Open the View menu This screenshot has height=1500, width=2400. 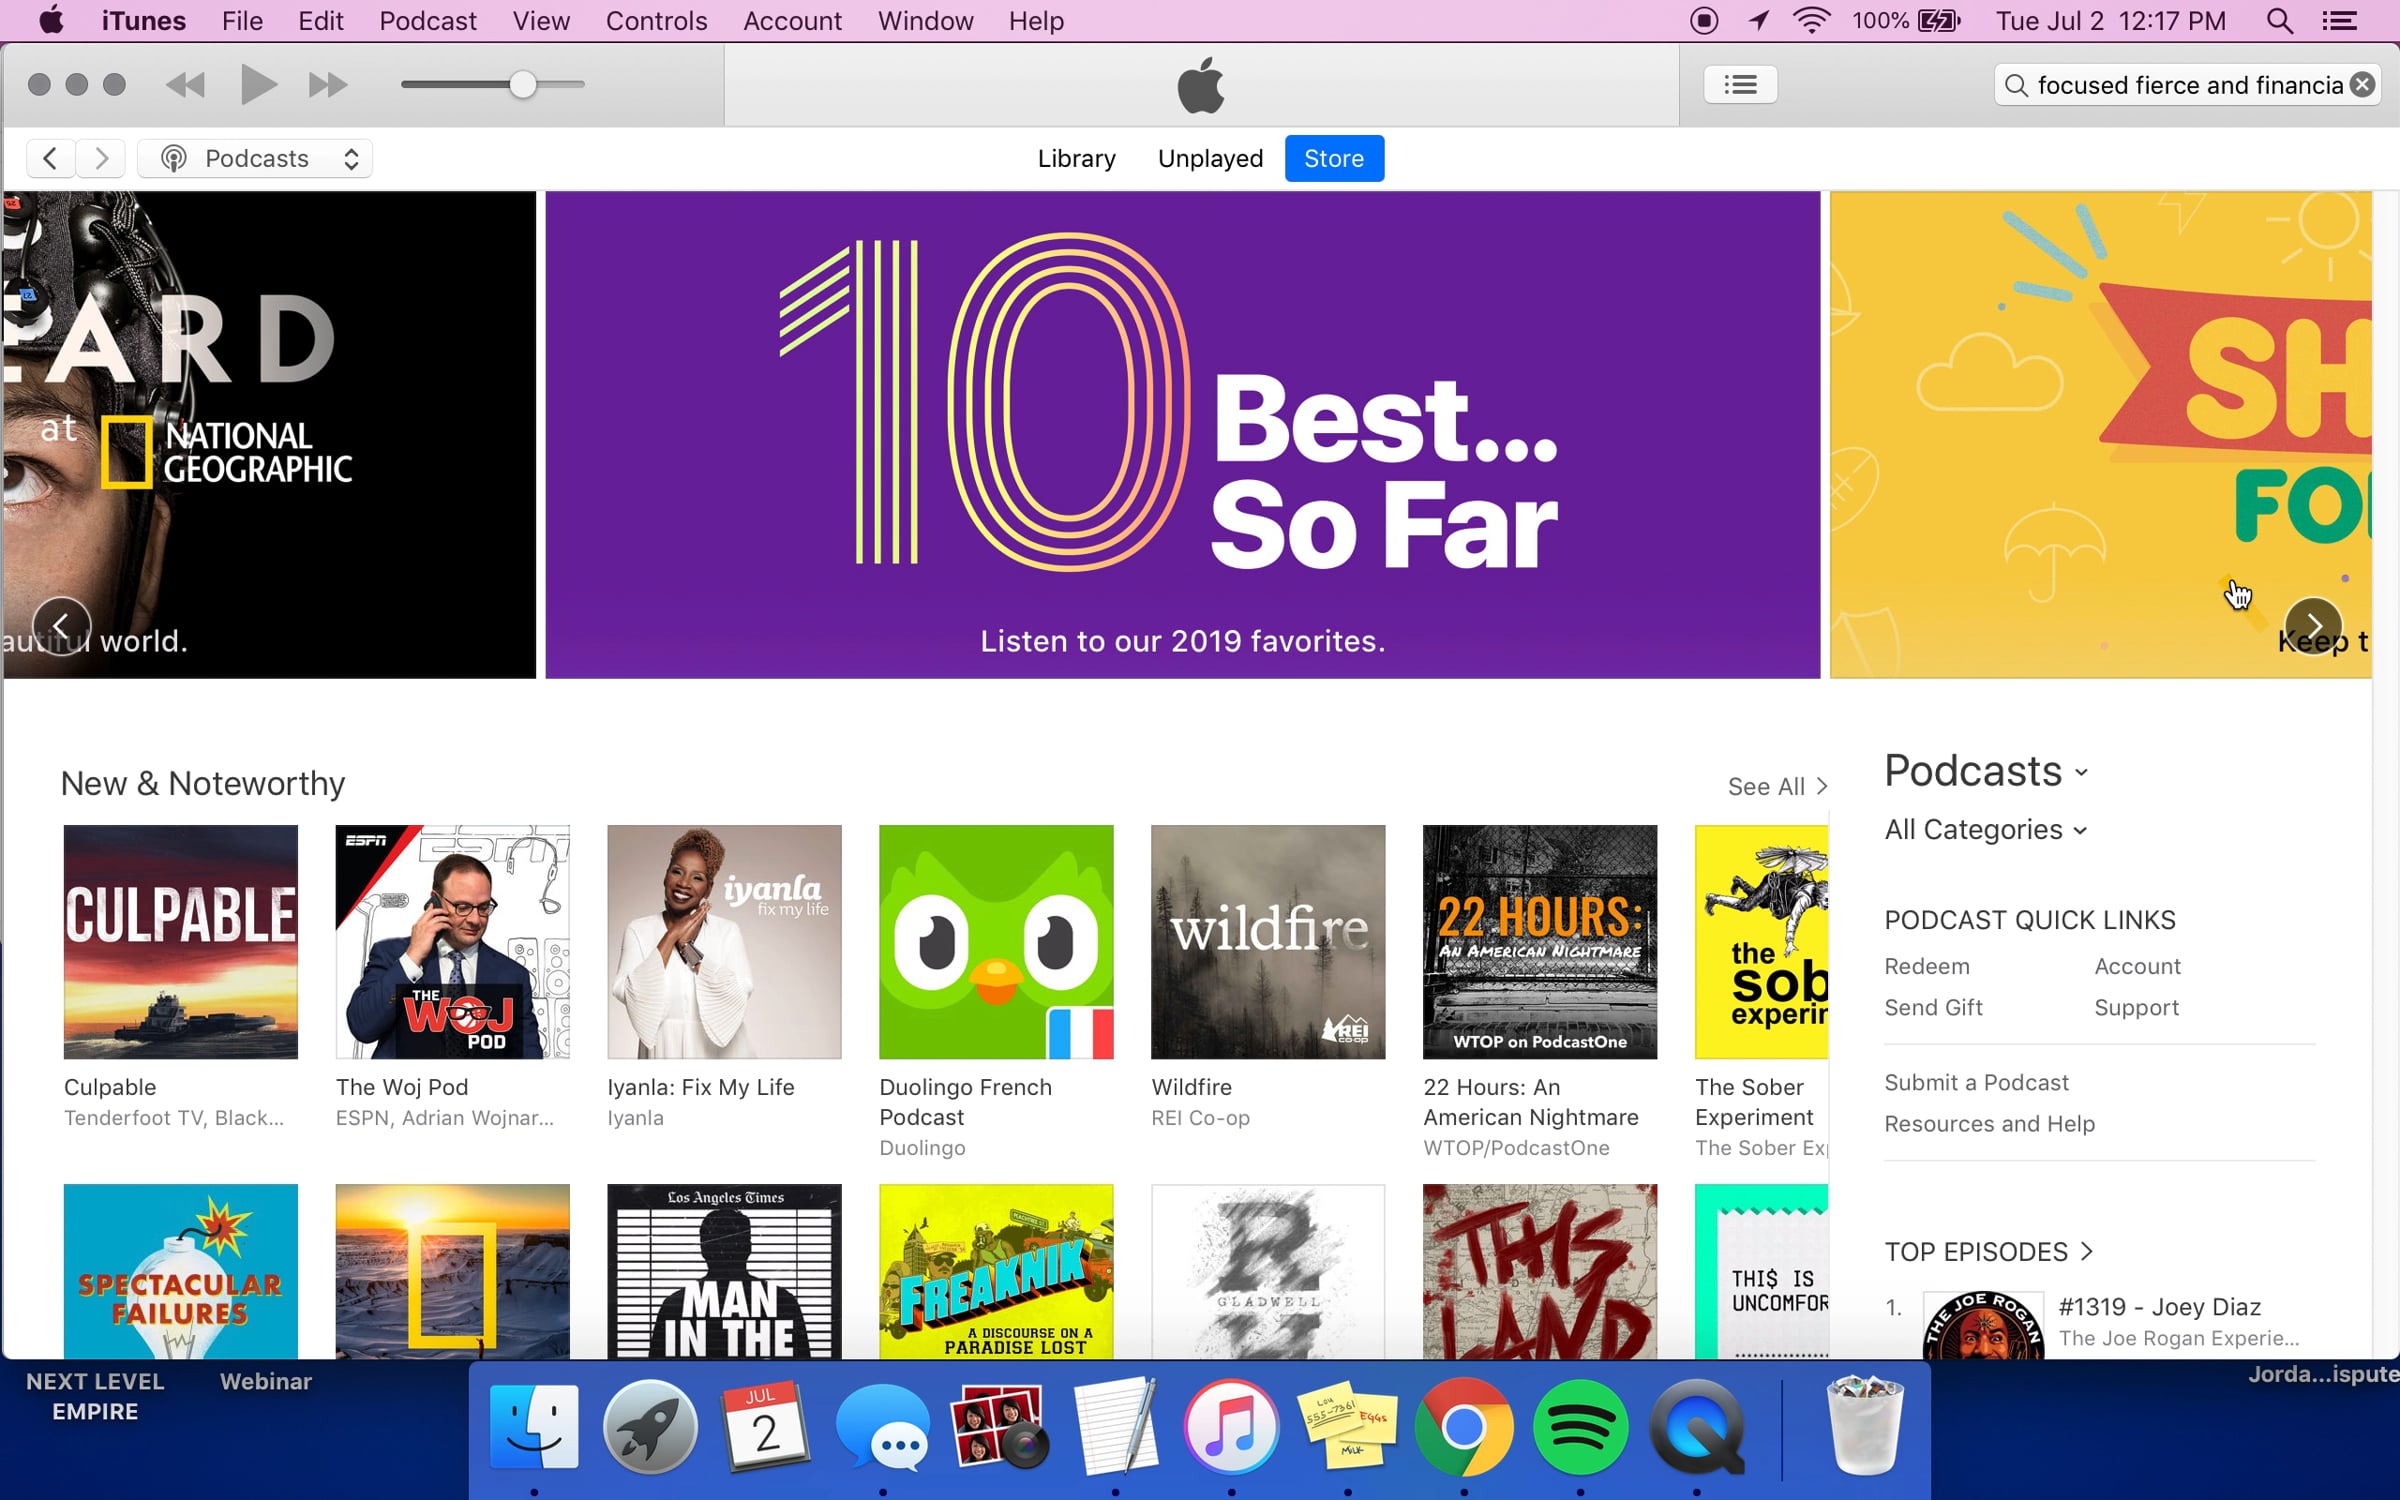[x=541, y=21]
